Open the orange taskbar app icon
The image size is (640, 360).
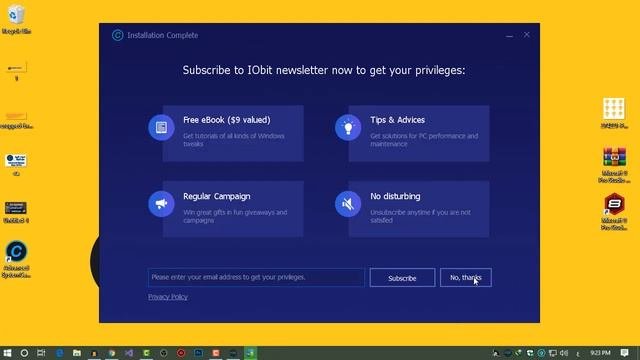point(216,353)
